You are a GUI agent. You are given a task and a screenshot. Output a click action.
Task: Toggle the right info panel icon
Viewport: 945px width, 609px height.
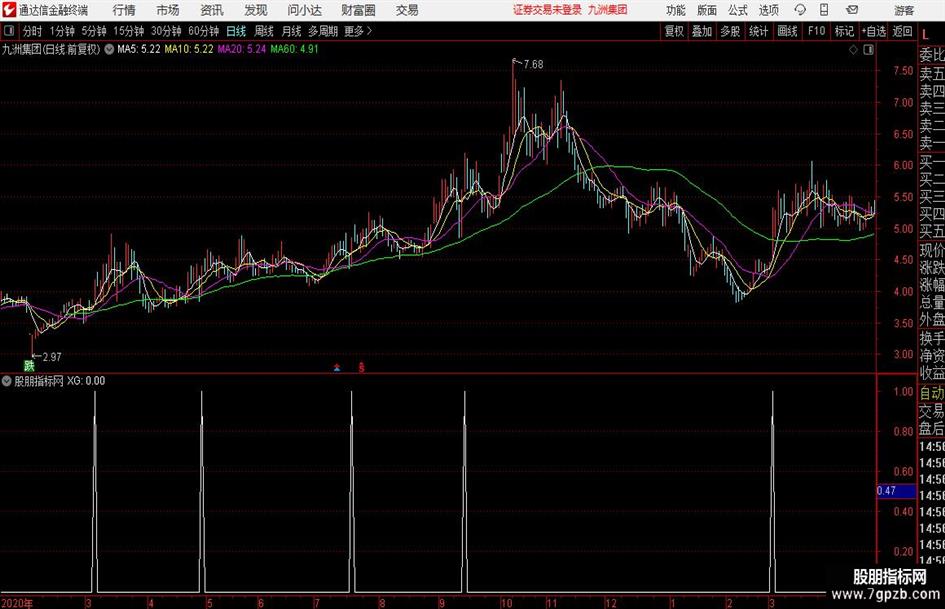[x=868, y=50]
